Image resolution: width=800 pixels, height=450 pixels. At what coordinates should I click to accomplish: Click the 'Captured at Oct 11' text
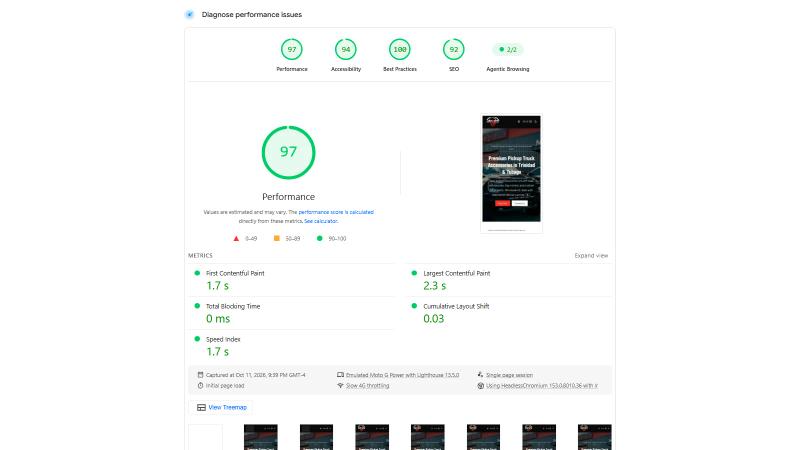tap(256, 375)
